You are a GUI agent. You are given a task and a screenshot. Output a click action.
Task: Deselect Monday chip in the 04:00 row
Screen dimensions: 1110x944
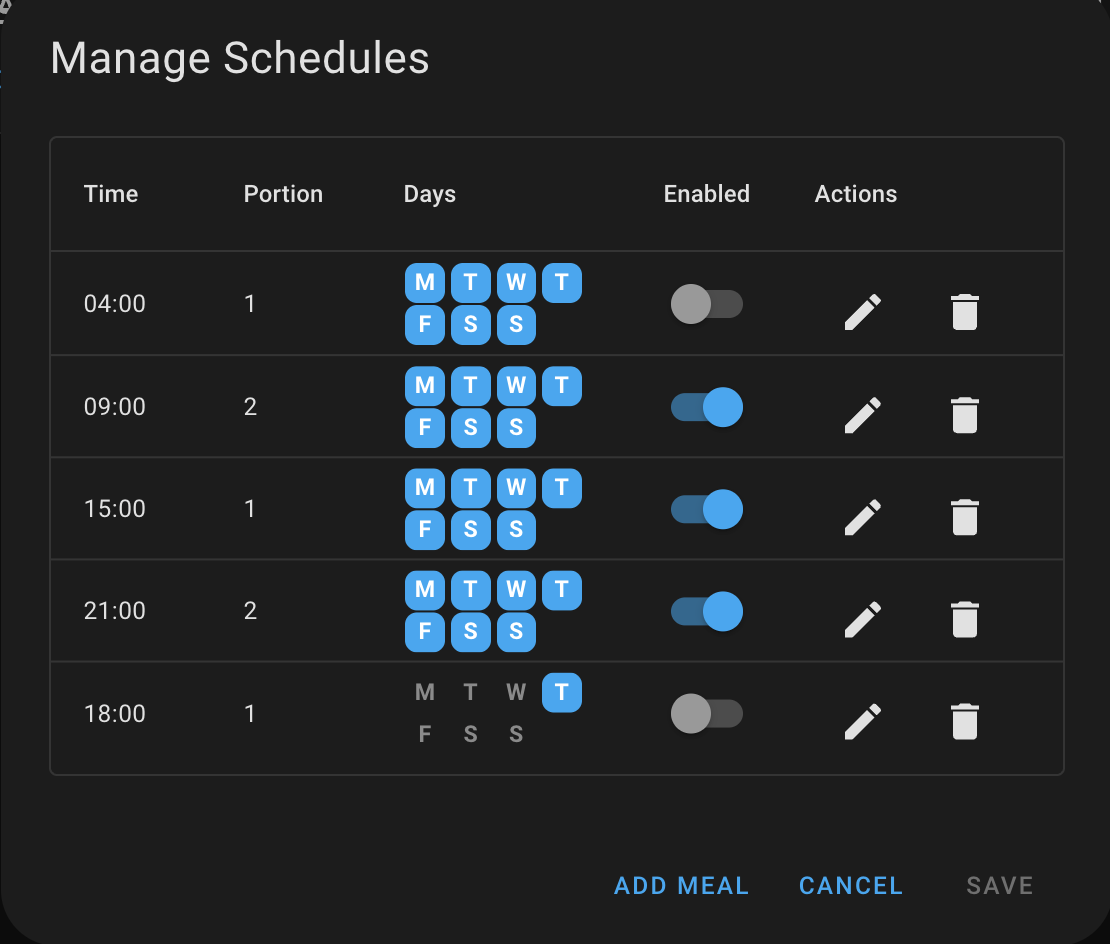point(425,283)
